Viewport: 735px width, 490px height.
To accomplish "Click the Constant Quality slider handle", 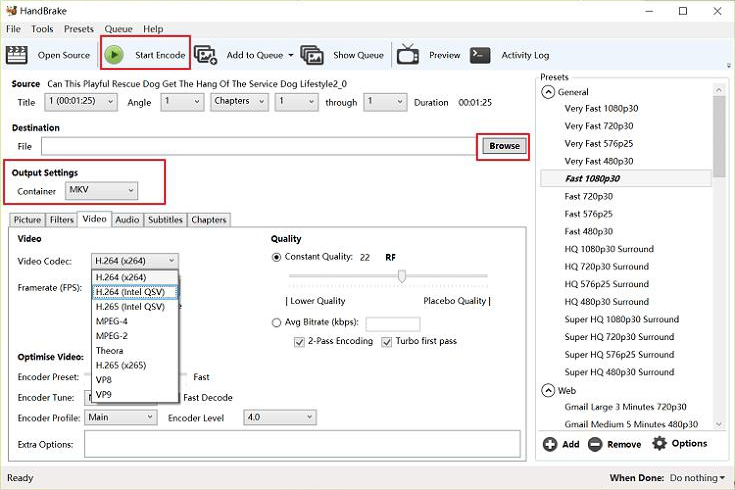I will tap(401, 276).
